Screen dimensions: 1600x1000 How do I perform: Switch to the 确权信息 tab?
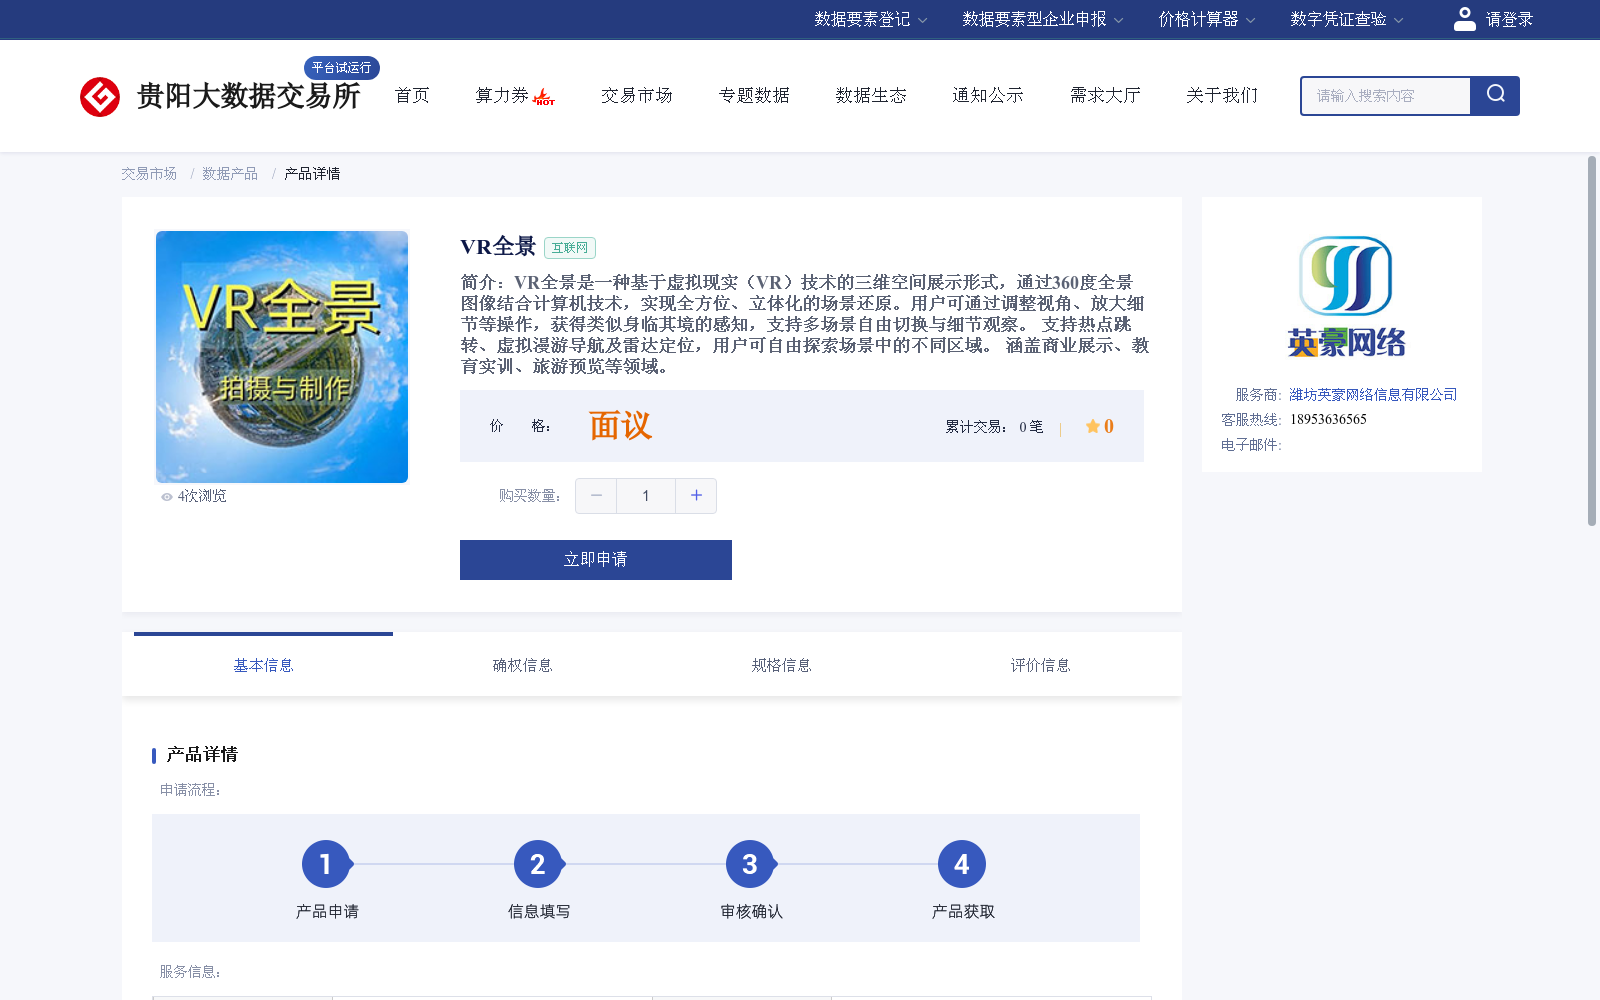tap(522, 665)
